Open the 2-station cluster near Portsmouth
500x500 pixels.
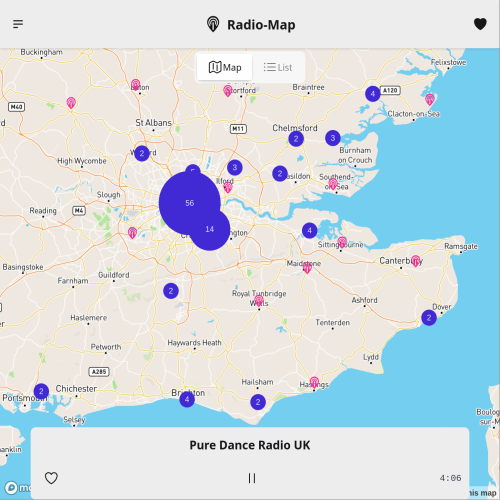pos(41,391)
